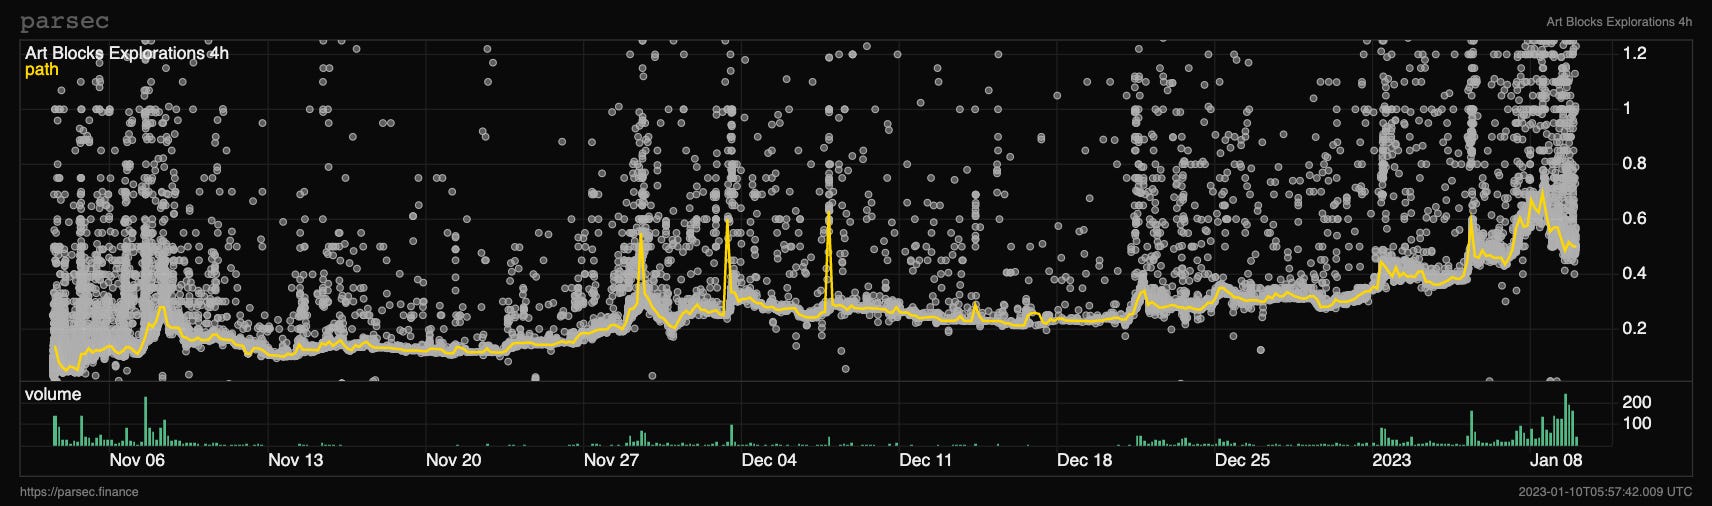Click the '2023' date axis label

1391,460
